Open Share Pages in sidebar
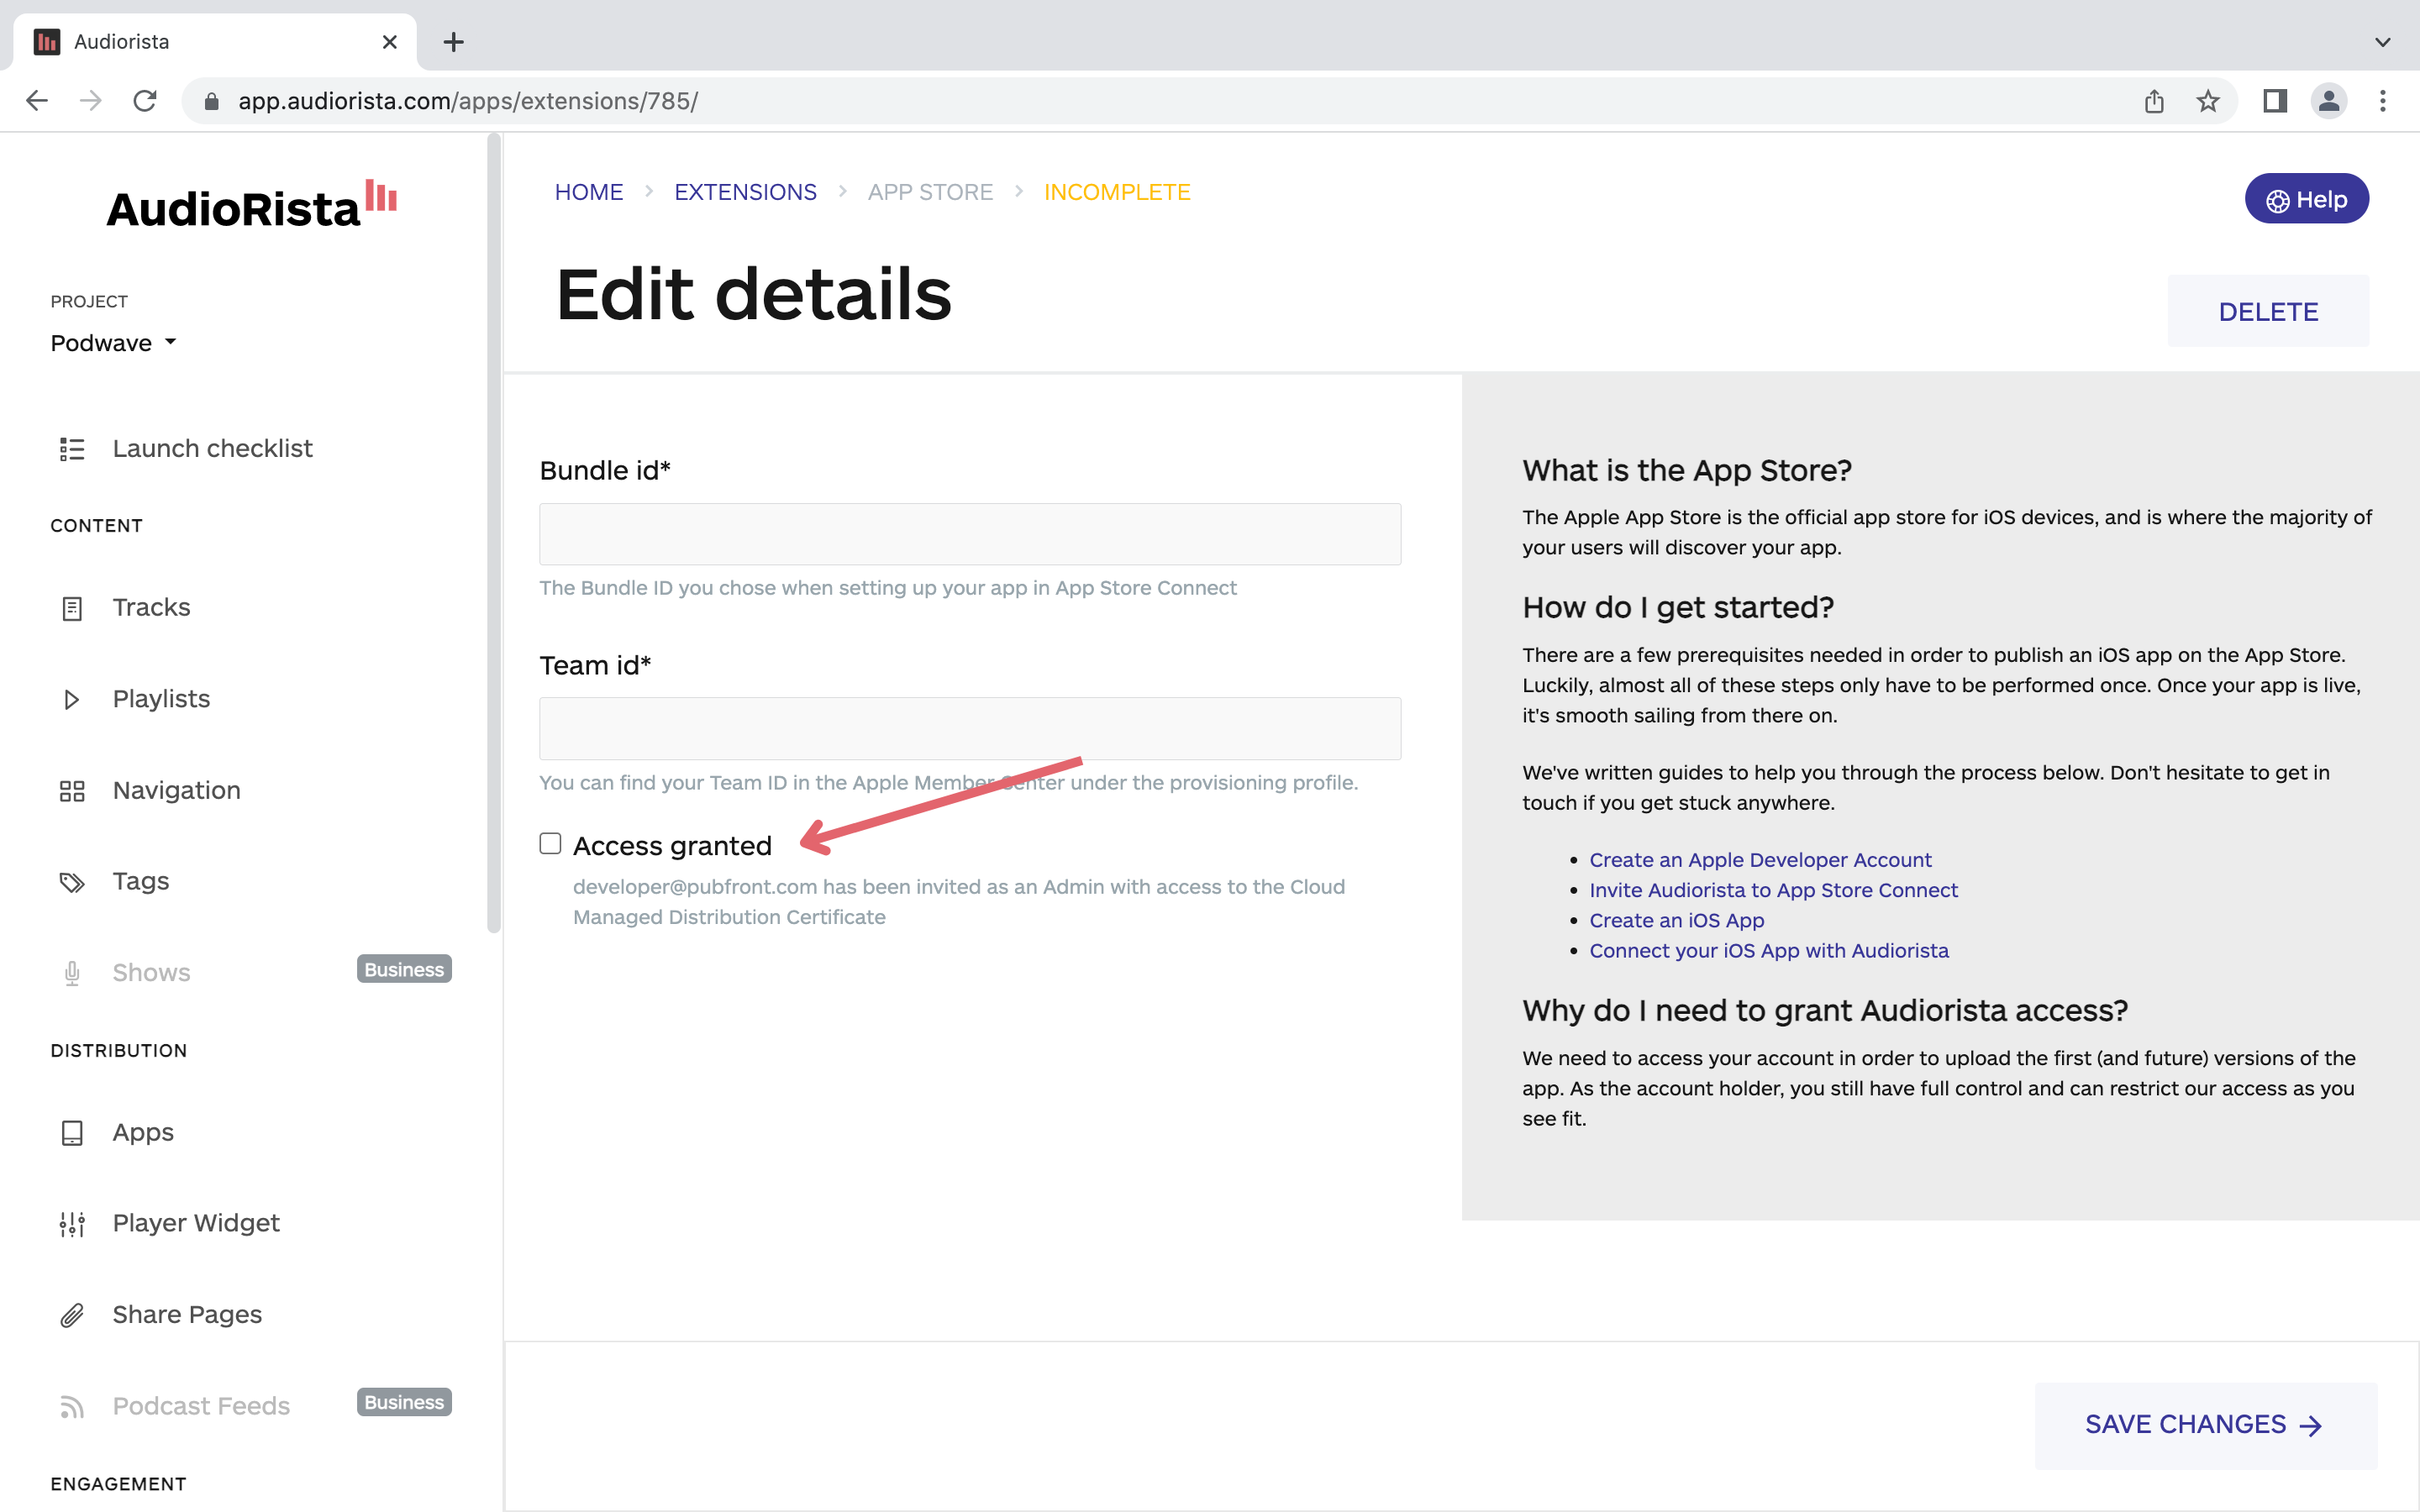Viewport: 2420px width, 1512px height. (x=187, y=1315)
